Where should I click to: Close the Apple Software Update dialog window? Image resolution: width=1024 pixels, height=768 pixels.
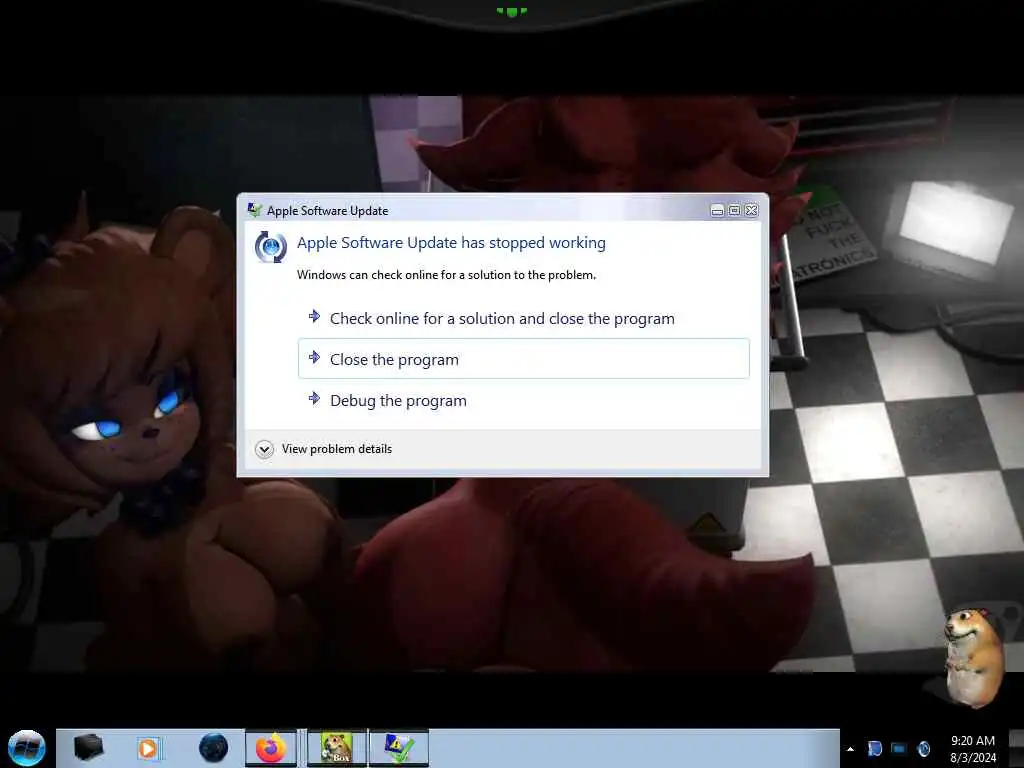(752, 210)
